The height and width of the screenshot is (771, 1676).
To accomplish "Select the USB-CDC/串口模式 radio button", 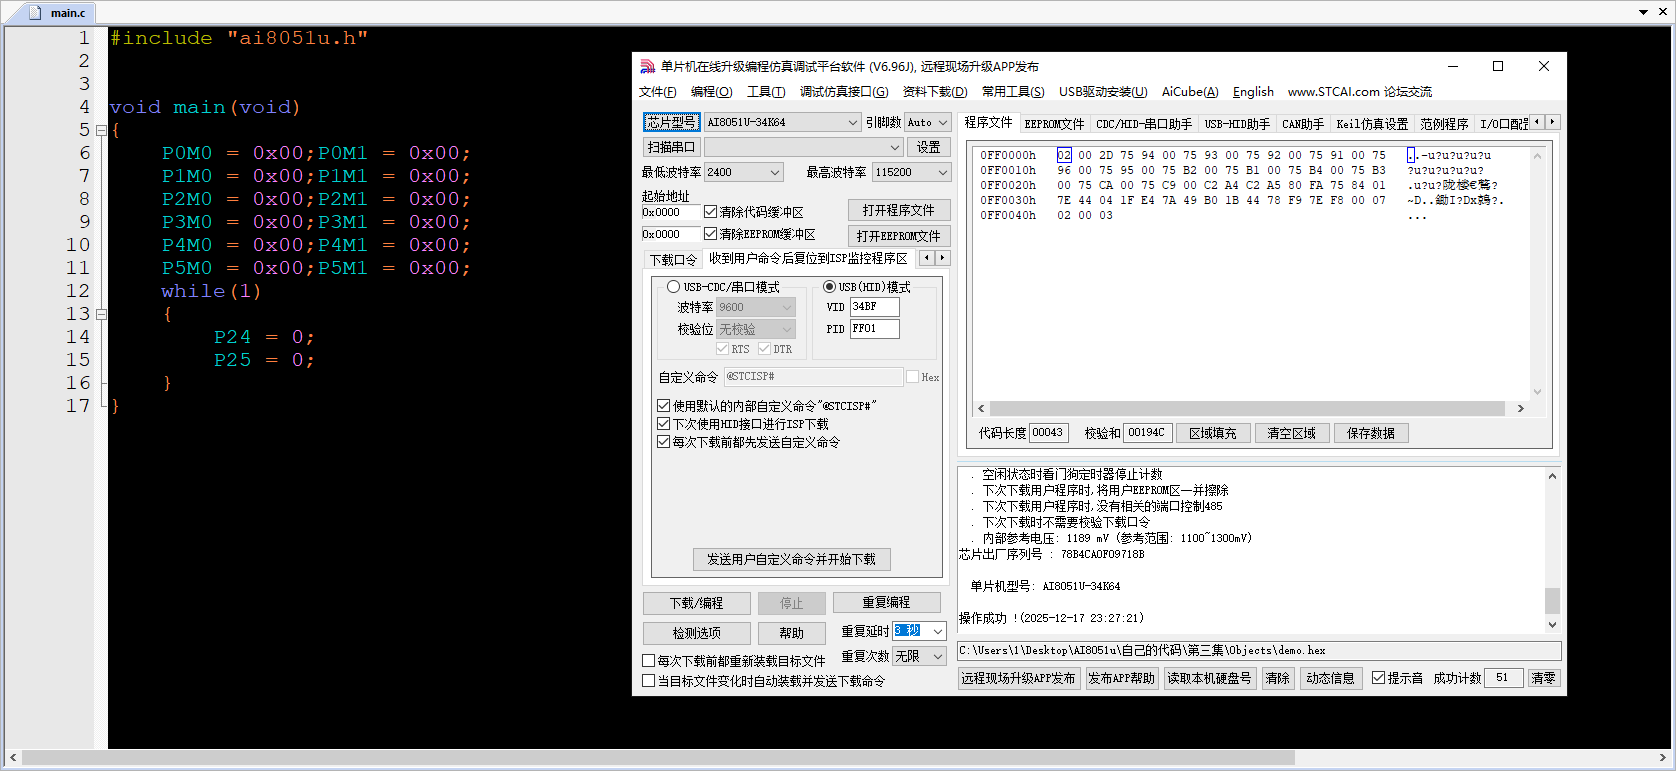I will point(673,287).
